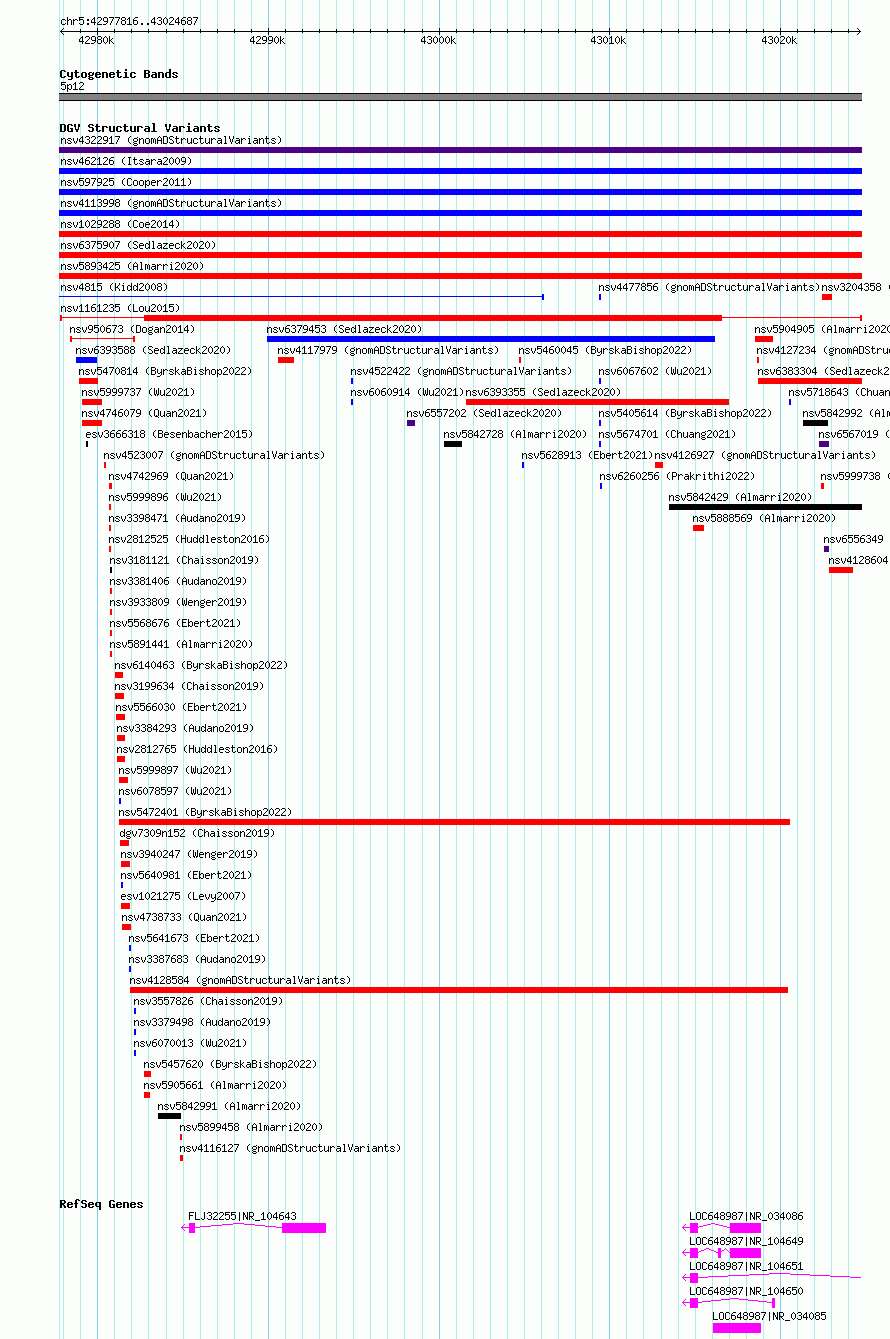This screenshot has height=1339, width=890.
Task: Select variant label nsv4113998 gnomAD
Action: (x=171, y=203)
